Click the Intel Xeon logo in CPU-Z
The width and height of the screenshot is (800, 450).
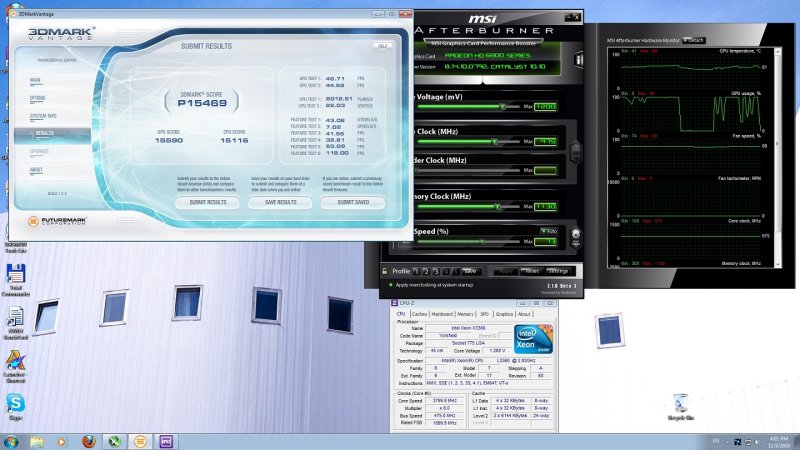(x=533, y=339)
